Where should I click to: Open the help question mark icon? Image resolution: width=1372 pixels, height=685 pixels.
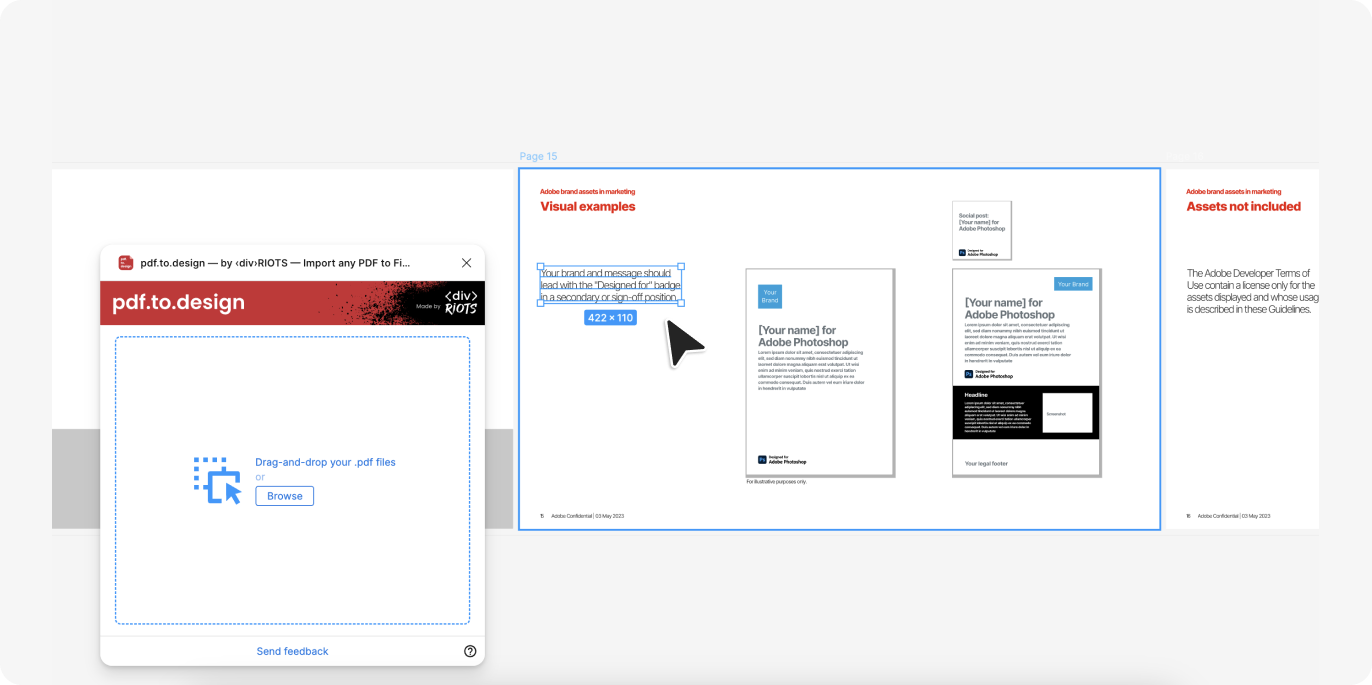tap(470, 651)
